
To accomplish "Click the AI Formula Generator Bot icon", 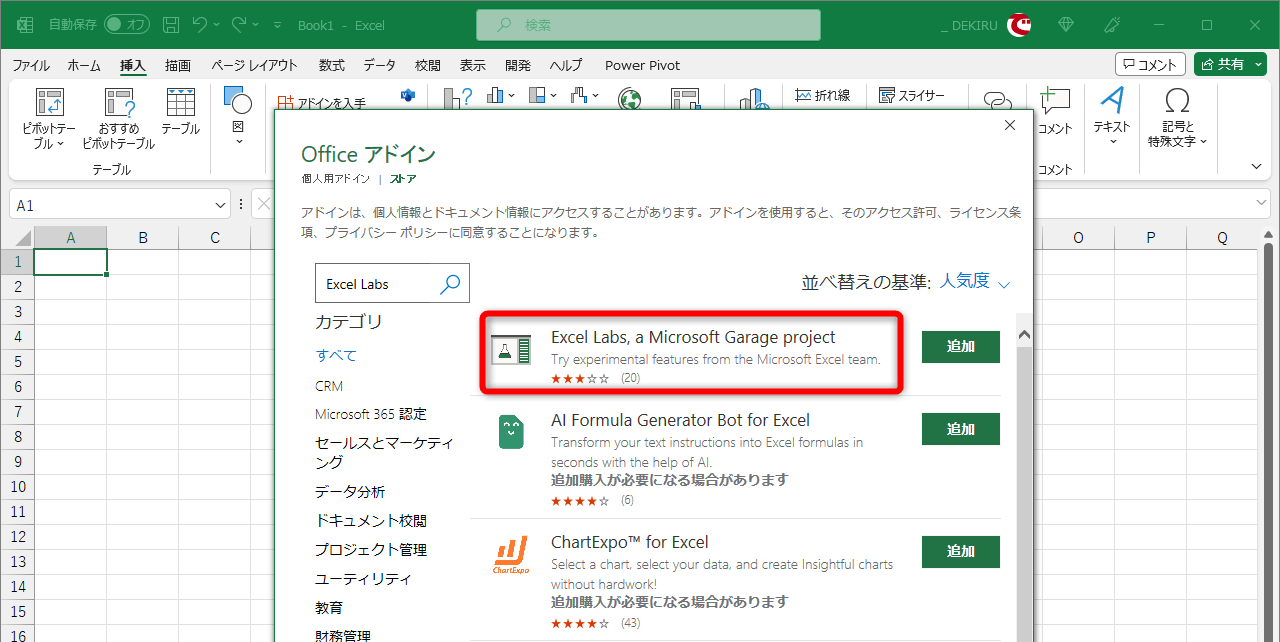I will click(x=511, y=432).
